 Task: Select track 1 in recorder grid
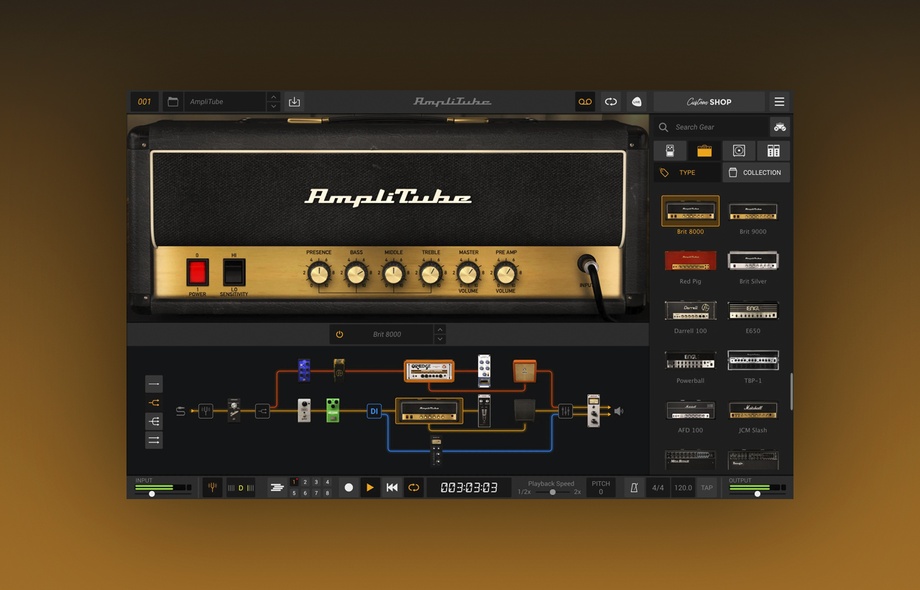pyautogui.click(x=295, y=482)
